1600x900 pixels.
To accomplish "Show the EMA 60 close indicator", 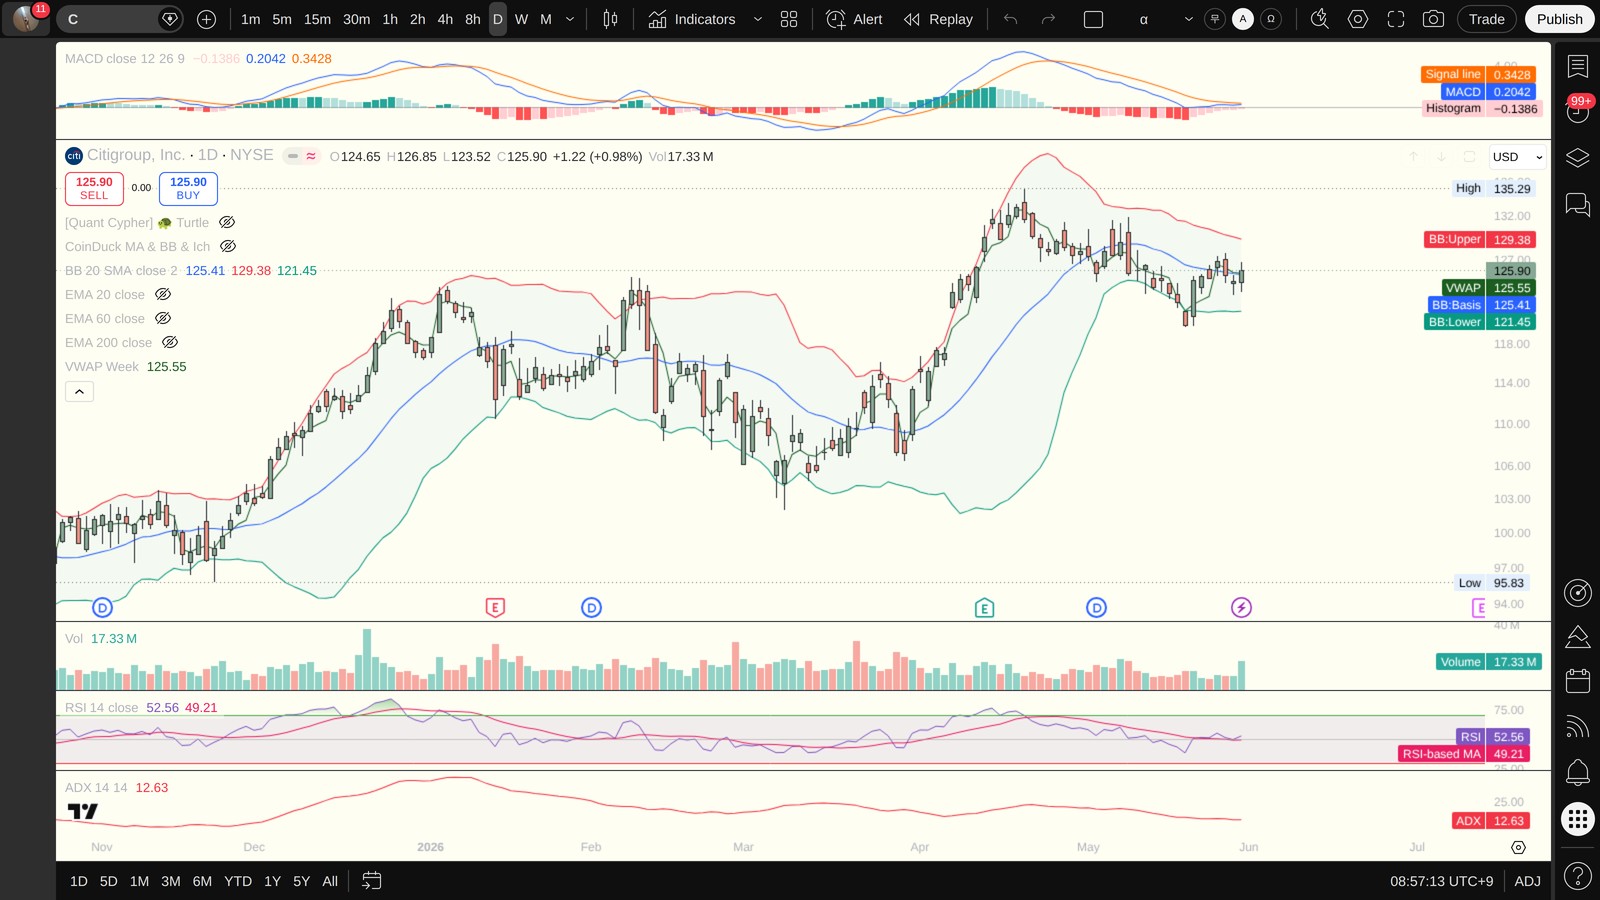I will (x=163, y=319).
